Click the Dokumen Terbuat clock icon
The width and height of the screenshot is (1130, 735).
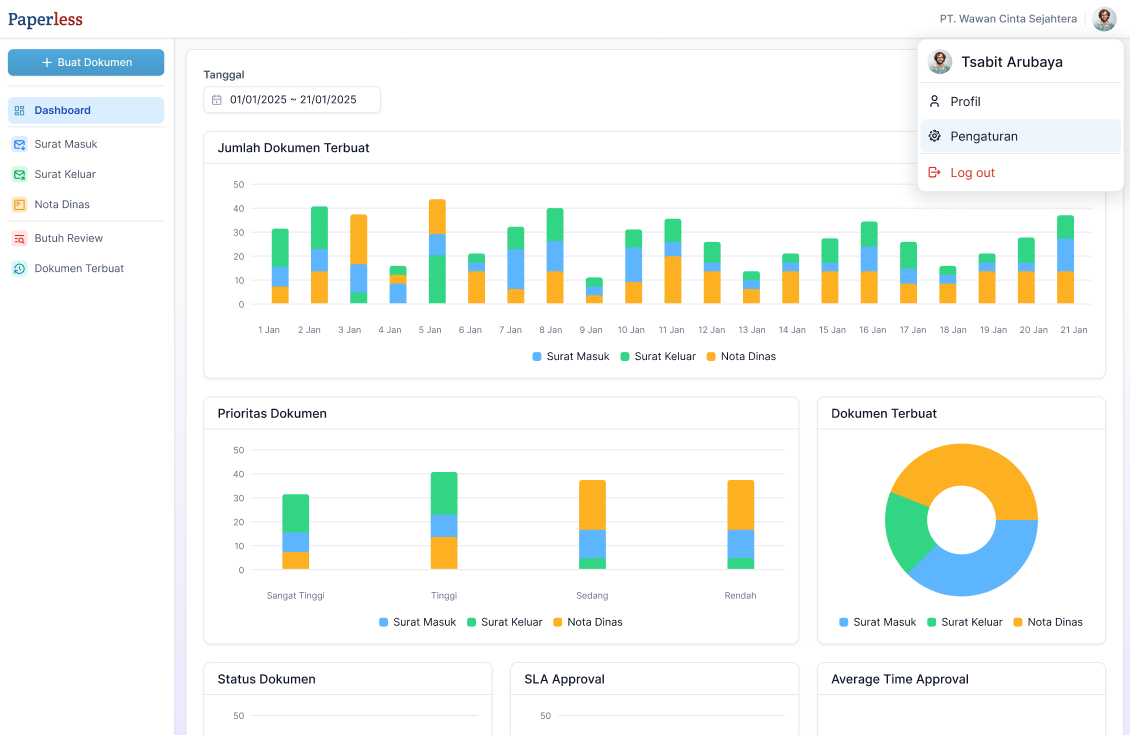(x=19, y=269)
